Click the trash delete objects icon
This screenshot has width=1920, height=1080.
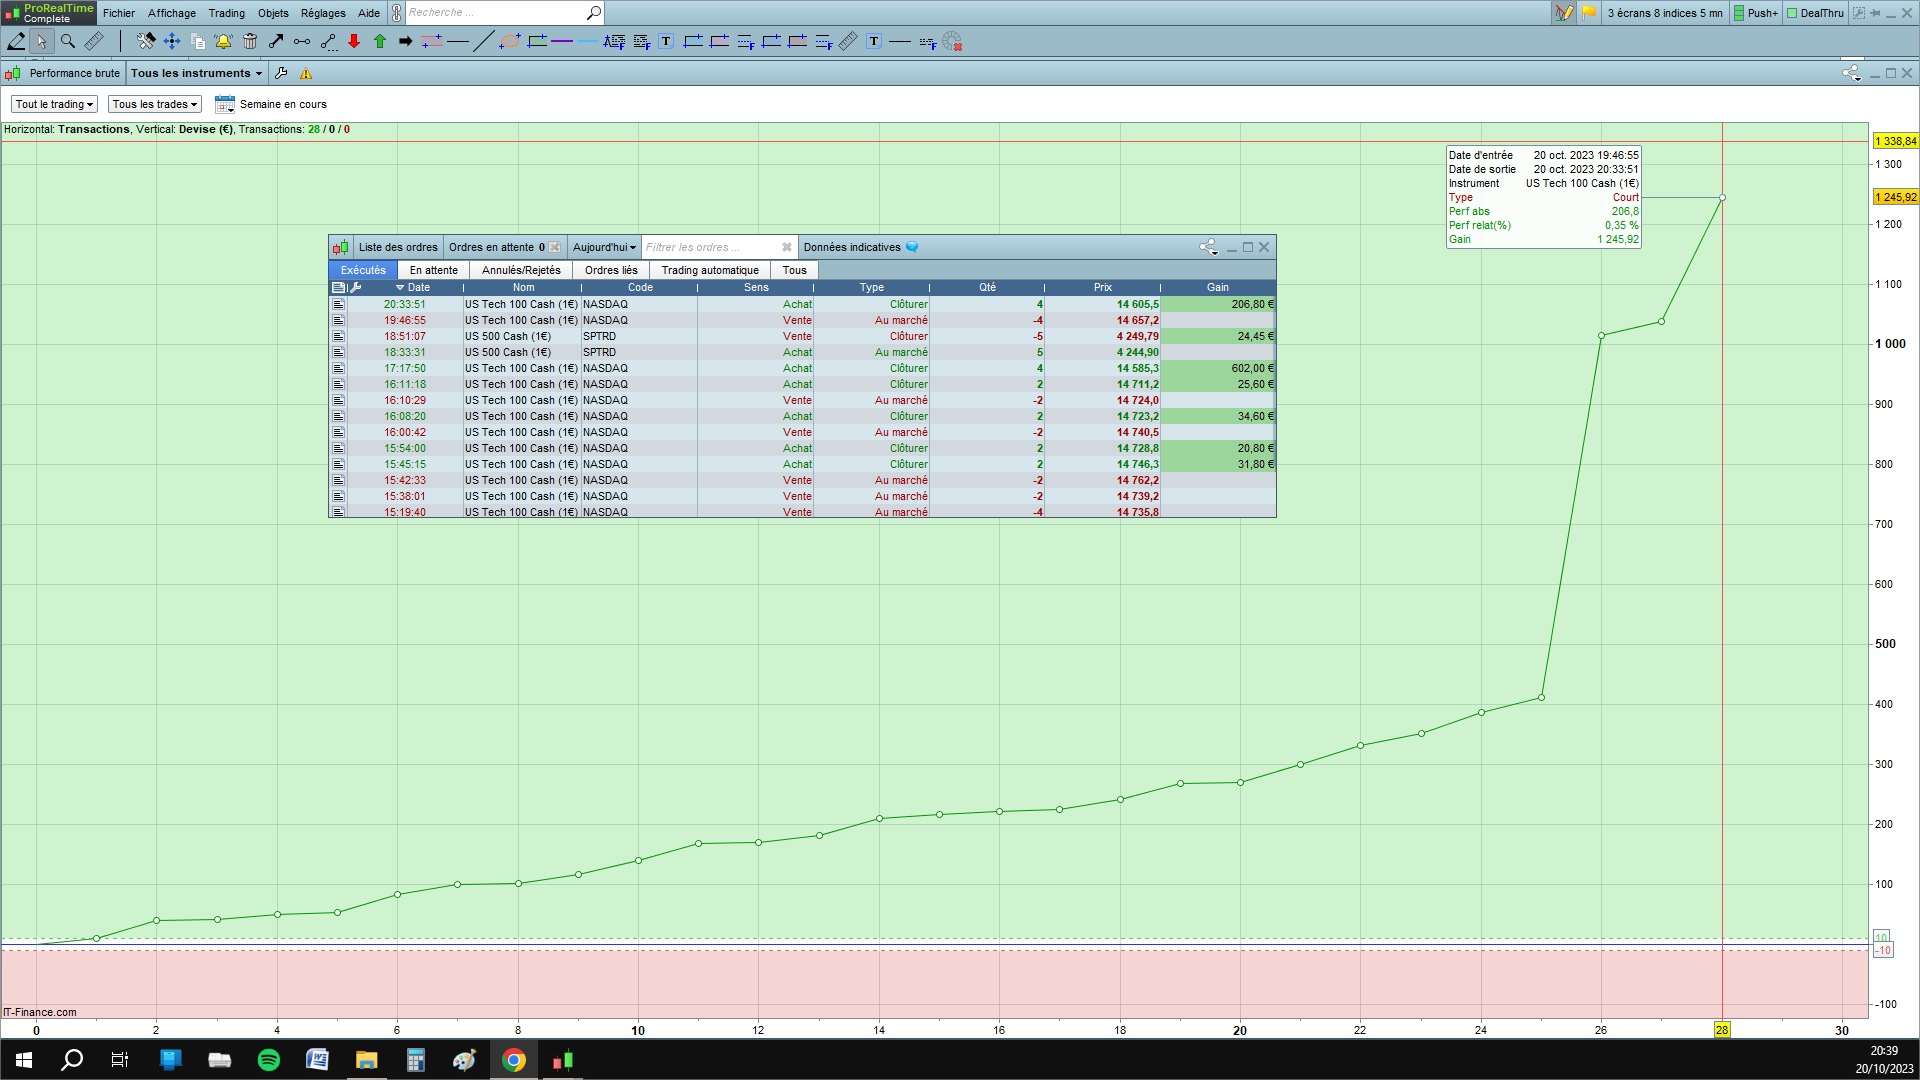(x=250, y=41)
